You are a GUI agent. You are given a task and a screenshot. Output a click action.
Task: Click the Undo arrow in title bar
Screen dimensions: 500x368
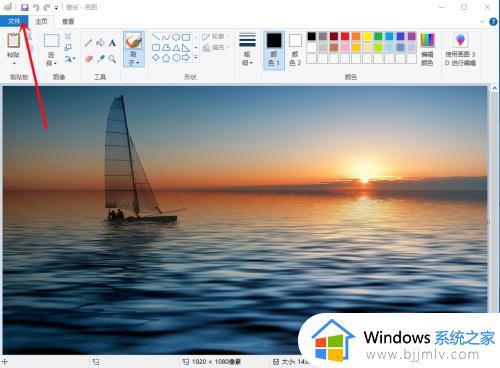36,7
